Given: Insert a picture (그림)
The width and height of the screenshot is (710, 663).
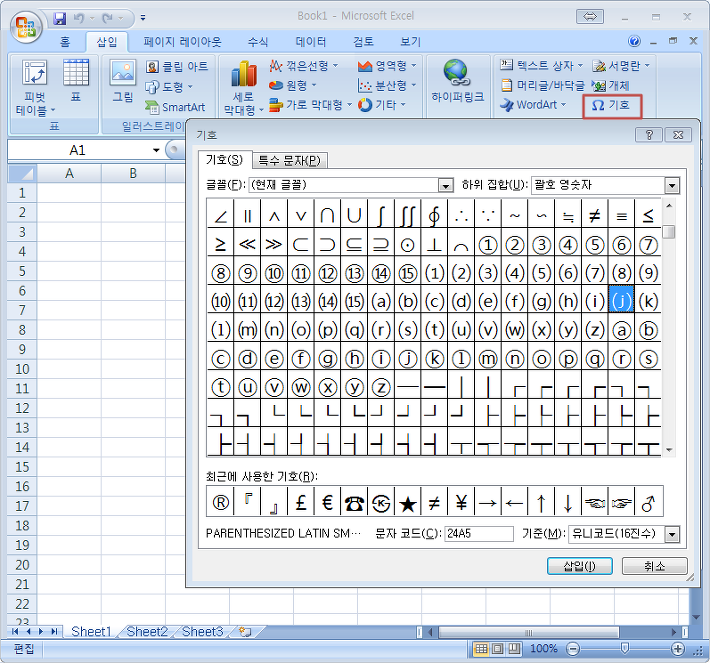Looking at the screenshot, I should point(123,82).
